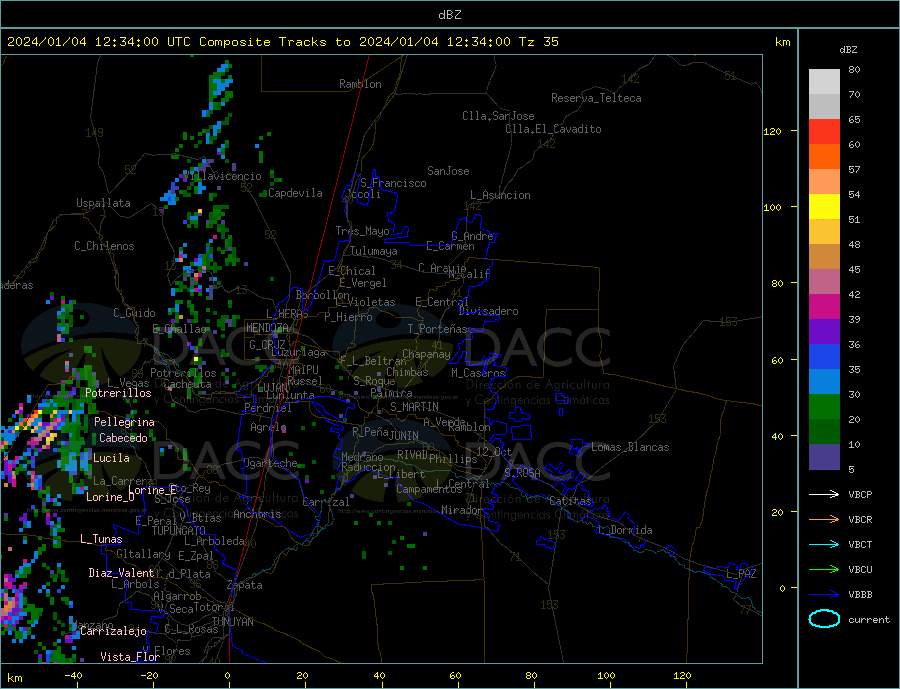Viewport: 900px width, 689px height.
Task: Select the red 65 dBZ color swatch
Action: (x=824, y=131)
